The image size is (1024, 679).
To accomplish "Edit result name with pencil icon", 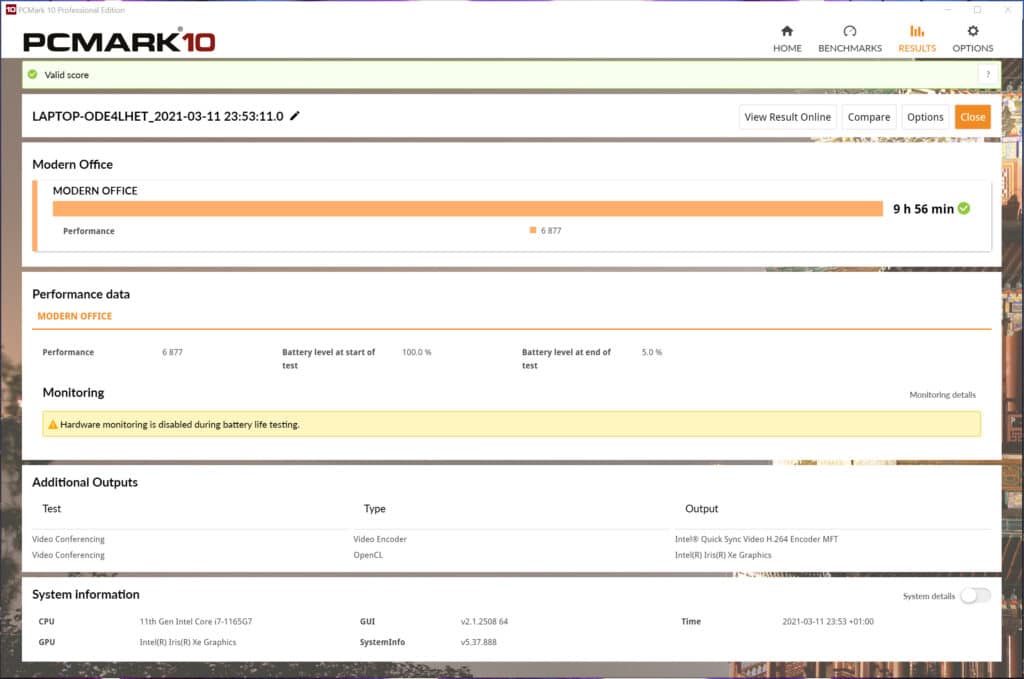I will pyautogui.click(x=295, y=116).
